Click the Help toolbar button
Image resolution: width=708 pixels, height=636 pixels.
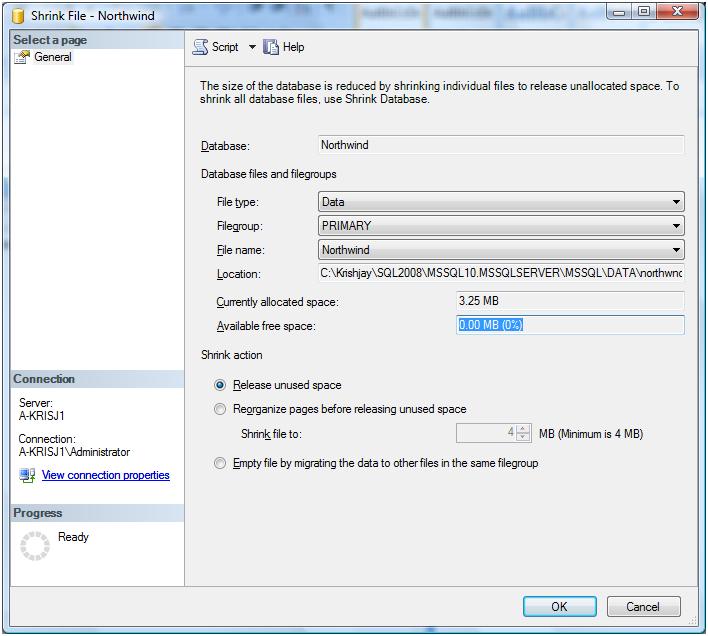click(284, 47)
